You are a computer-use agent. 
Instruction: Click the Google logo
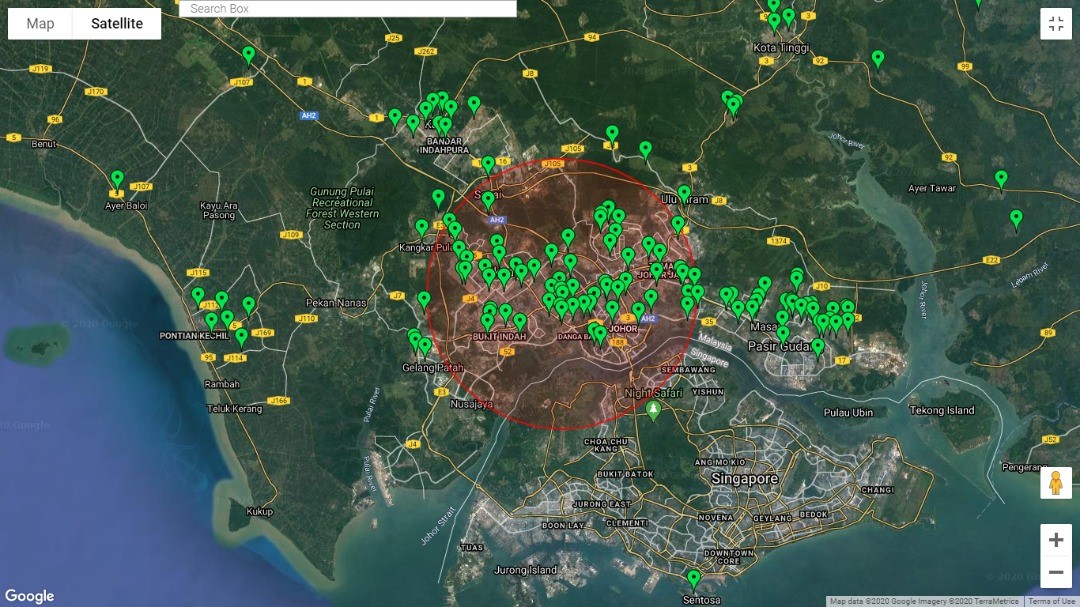tap(29, 596)
